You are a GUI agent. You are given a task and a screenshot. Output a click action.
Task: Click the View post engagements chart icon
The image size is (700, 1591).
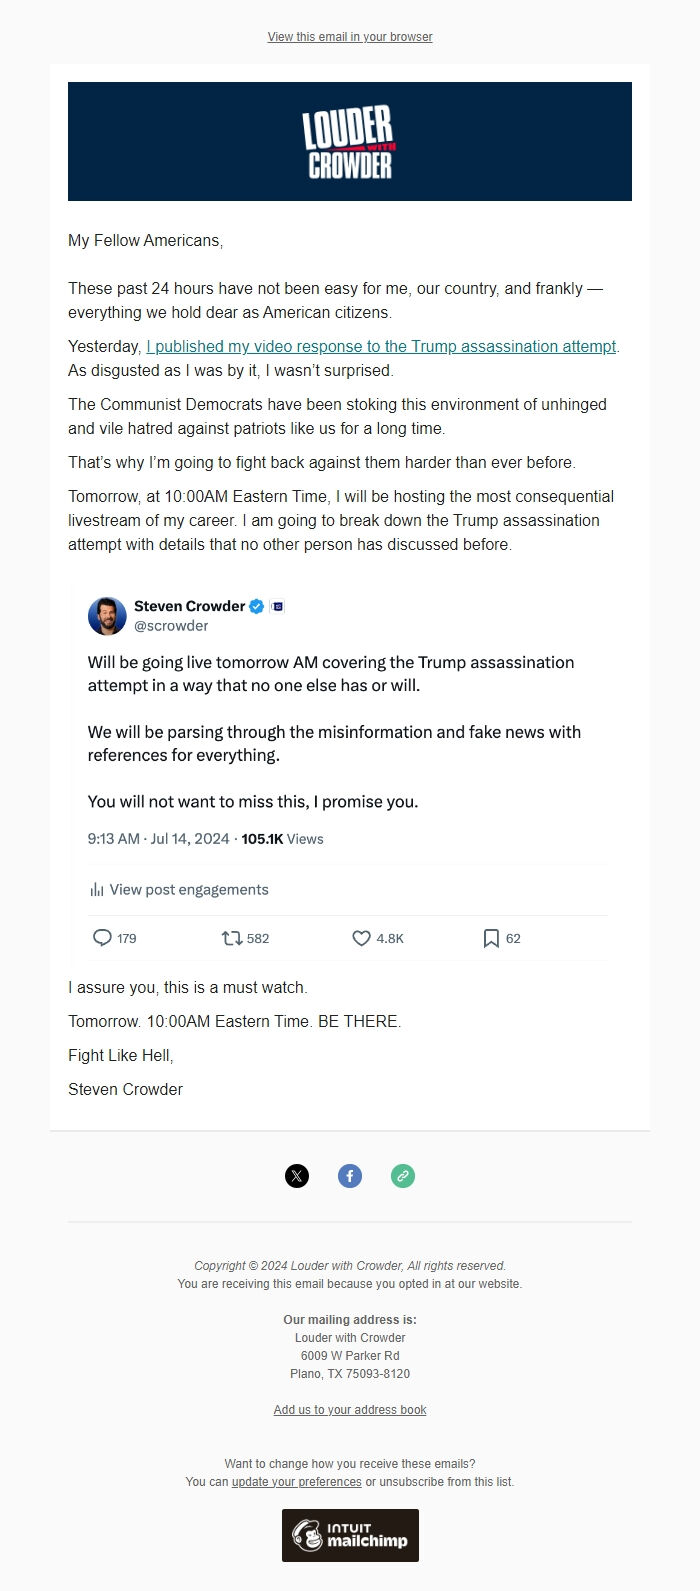(x=97, y=890)
